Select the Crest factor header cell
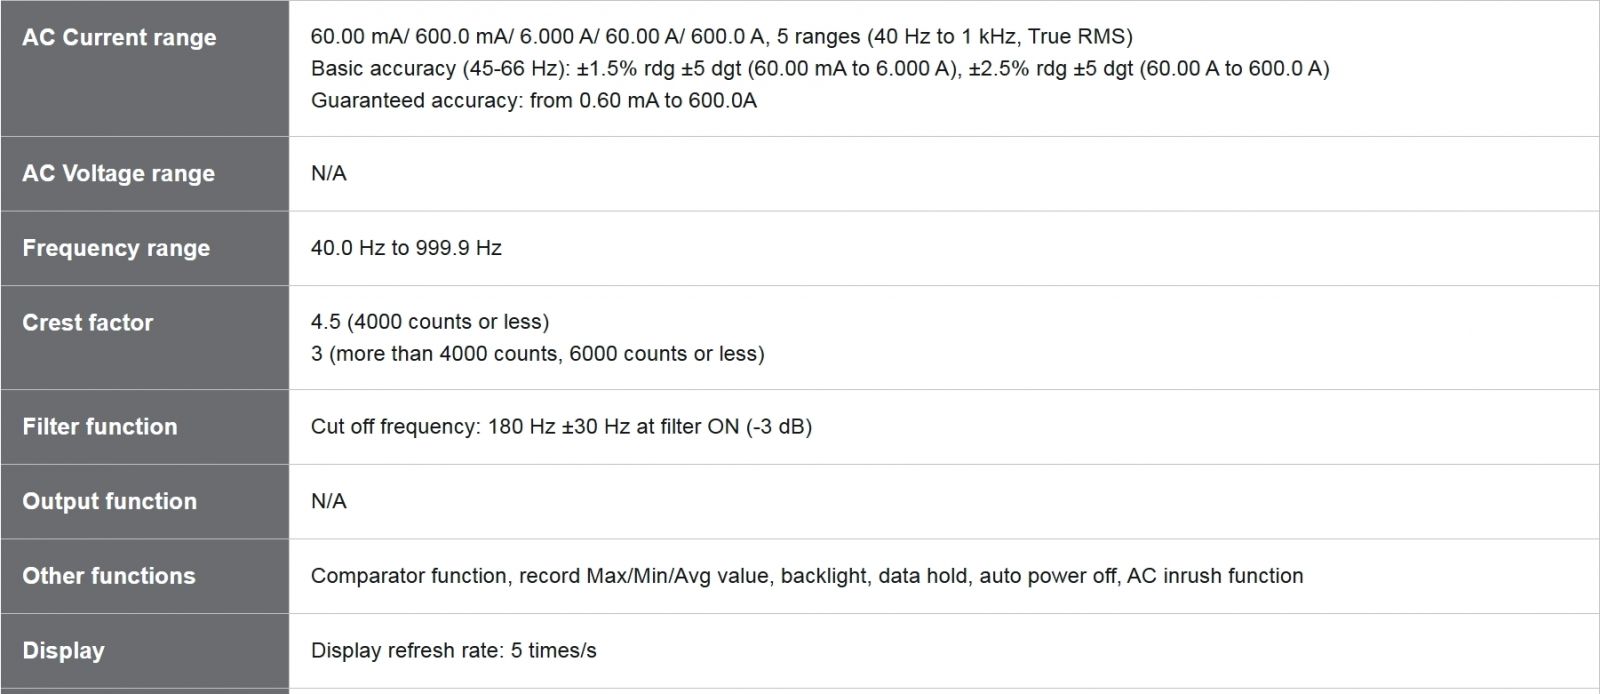 tap(88, 323)
